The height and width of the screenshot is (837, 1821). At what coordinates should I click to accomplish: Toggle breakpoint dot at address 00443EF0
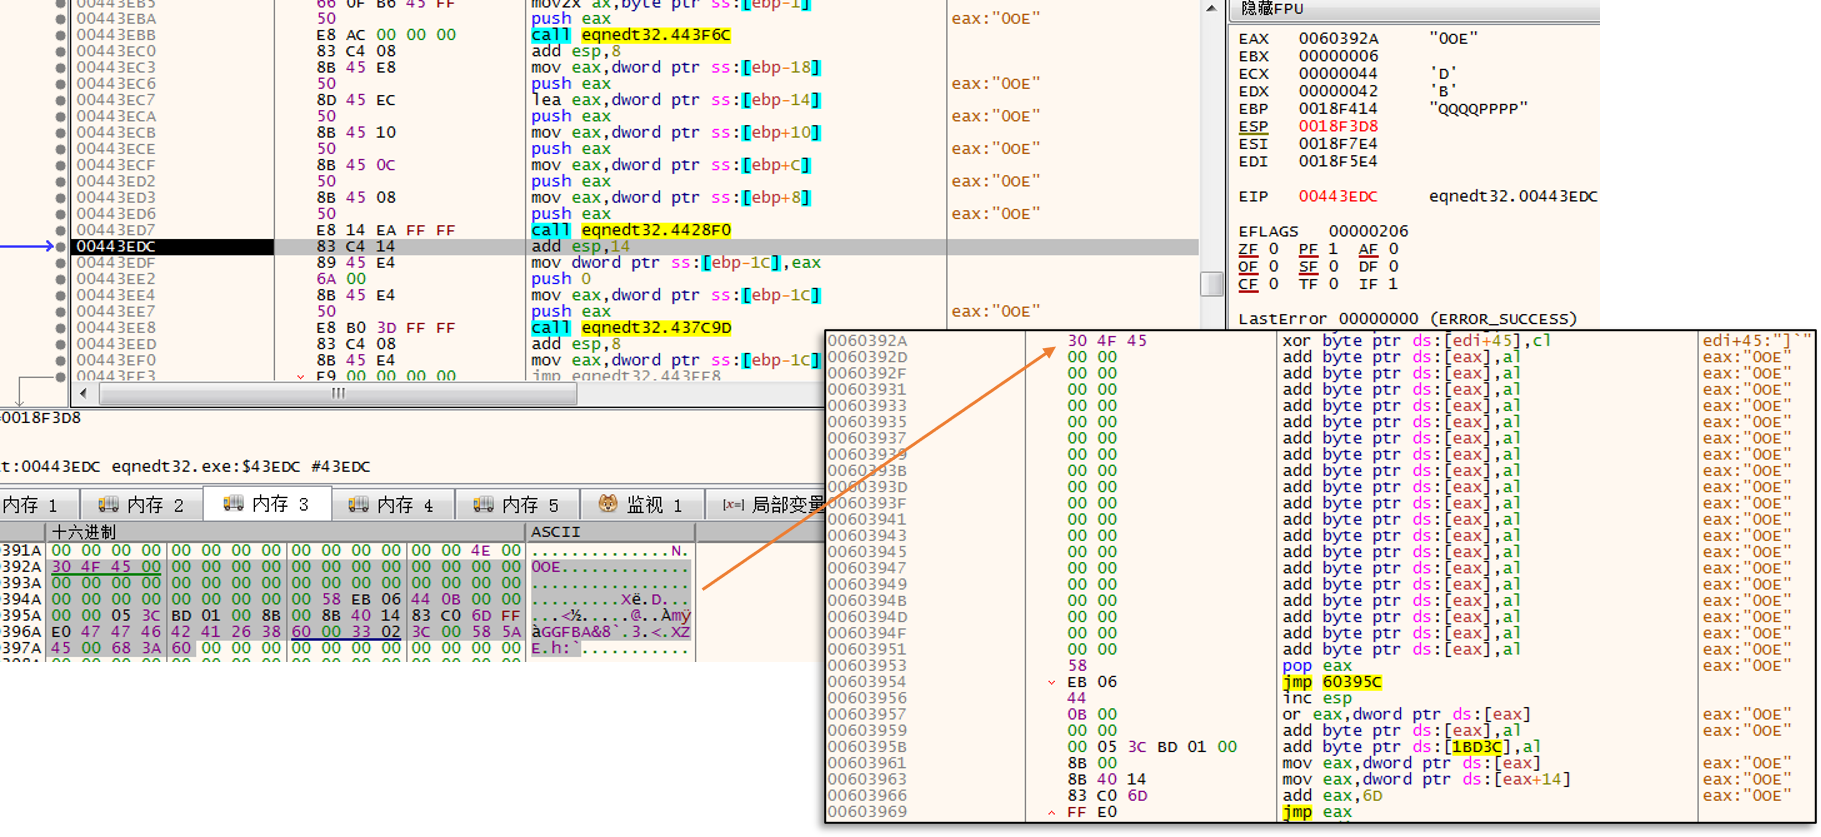(x=61, y=360)
